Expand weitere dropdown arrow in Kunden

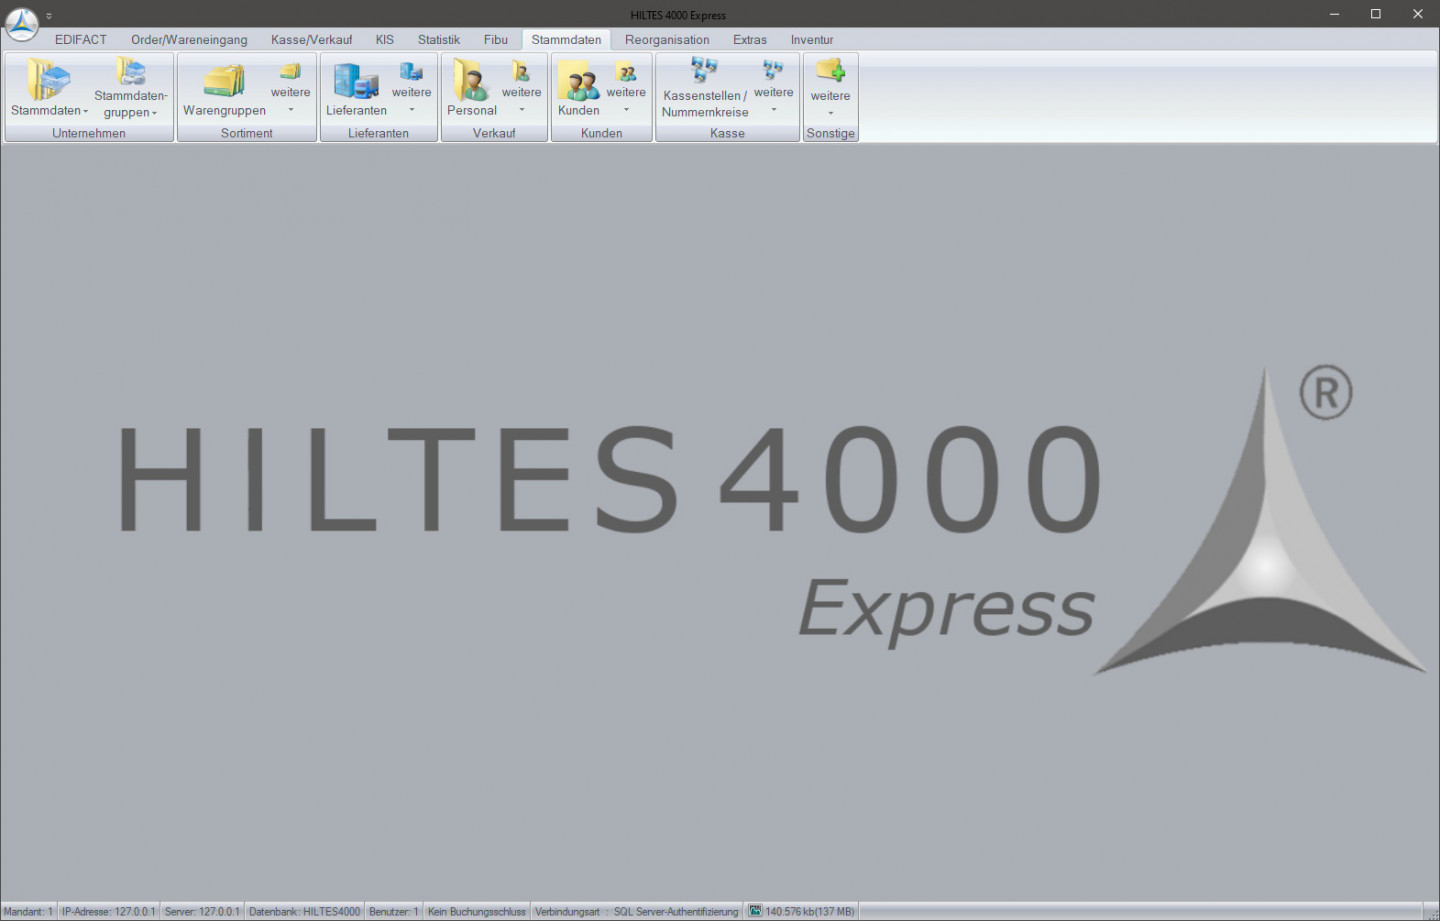[x=627, y=110]
